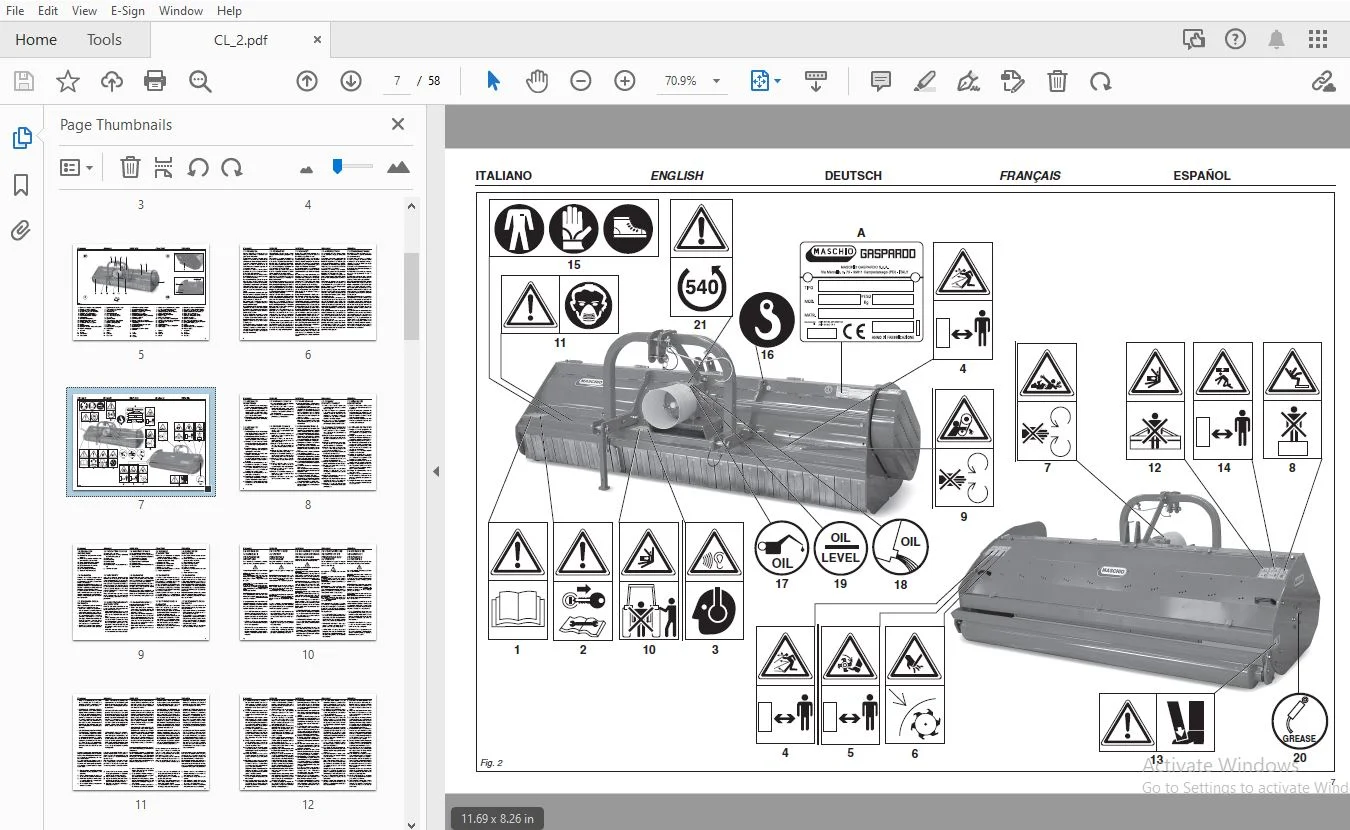This screenshot has height=830, width=1350.
Task: Adjust the thumbnail size slider
Action: [x=338, y=166]
